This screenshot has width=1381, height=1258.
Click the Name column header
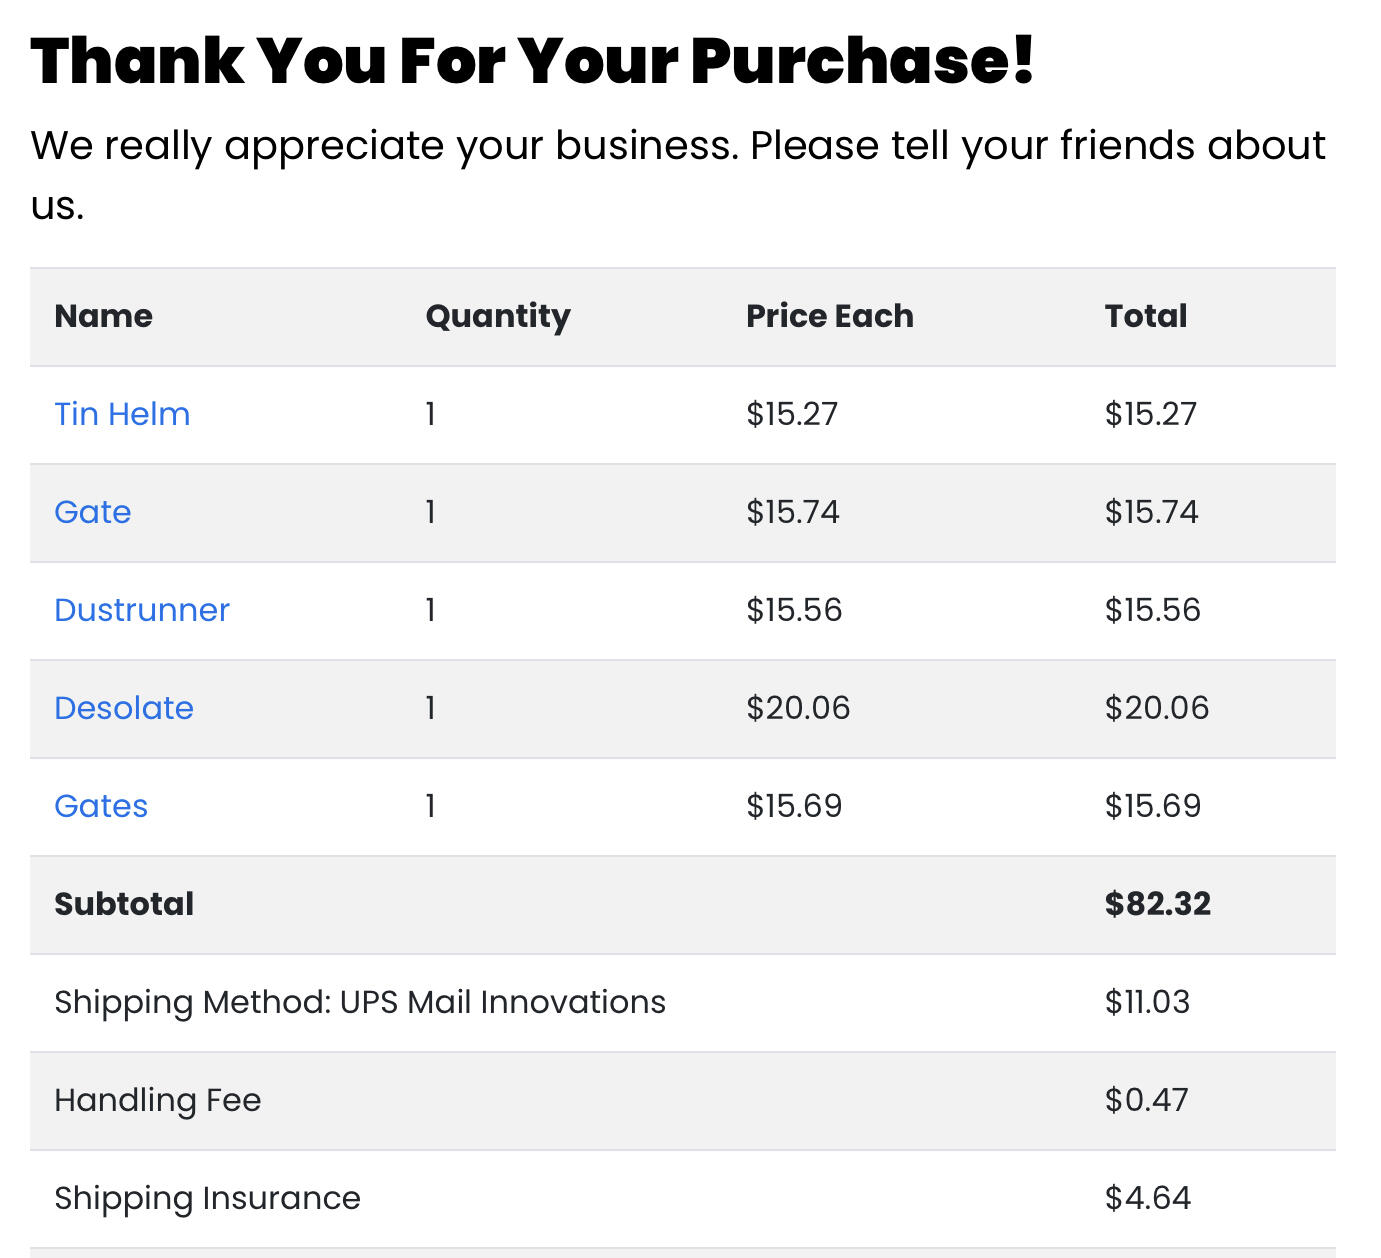[x=104, y=316]
